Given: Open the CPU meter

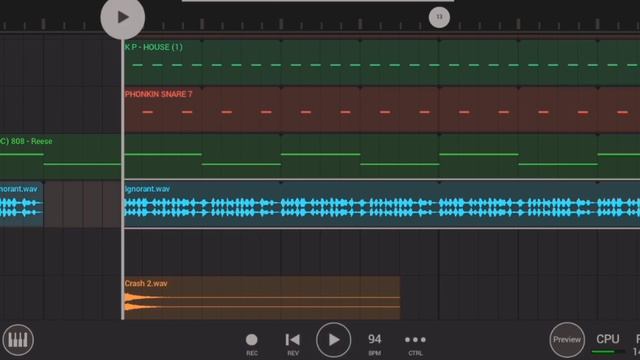Looking at the screenshot, I should [x=608, y=343].
